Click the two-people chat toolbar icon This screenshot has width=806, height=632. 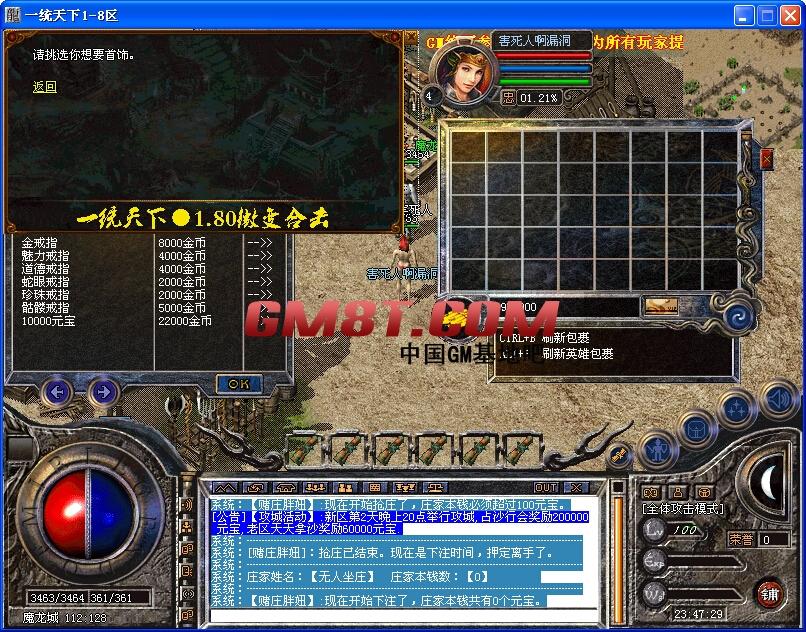(x=345, y=487)
